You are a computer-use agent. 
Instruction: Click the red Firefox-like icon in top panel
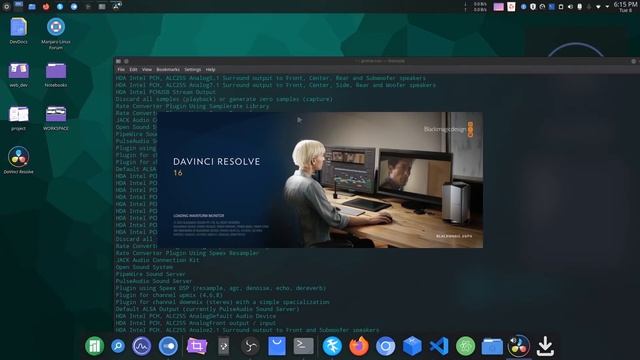pos(46,7)
